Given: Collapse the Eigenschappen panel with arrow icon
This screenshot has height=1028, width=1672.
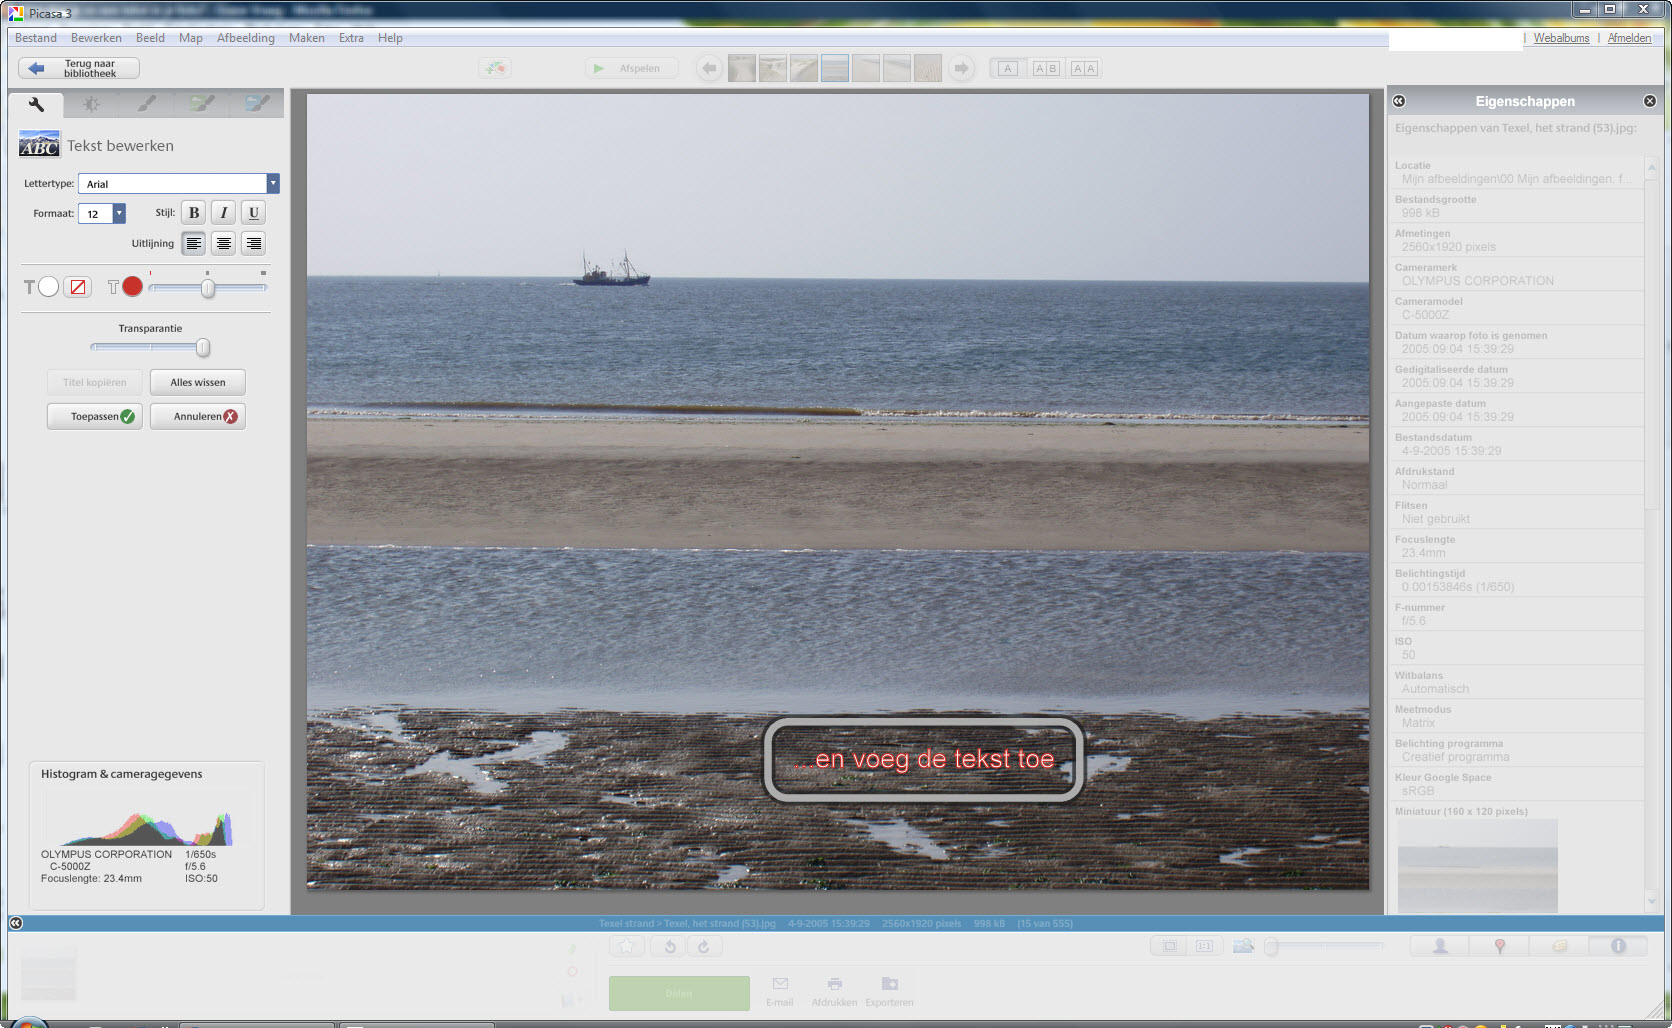Looking at the screenshot, I should pos(1399,101).
